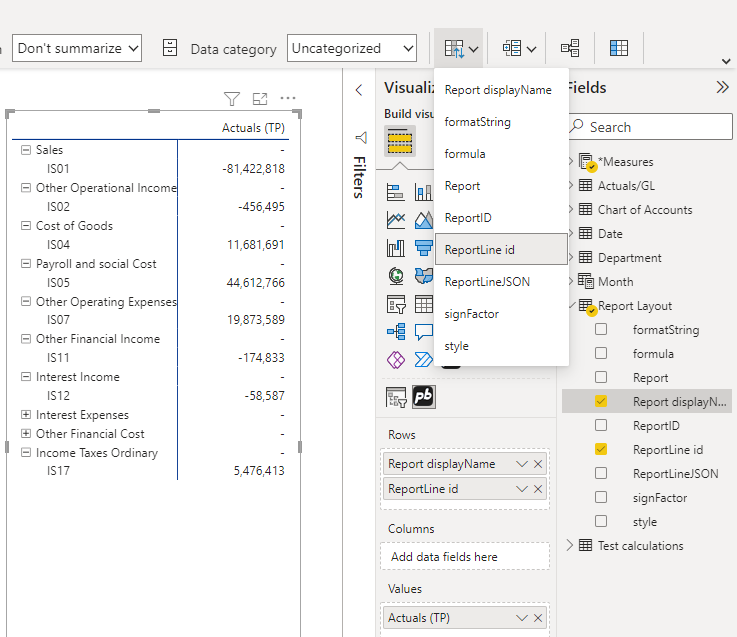Screen dimensions: 737x637
Task: Open the Sort by column dropdown
Action: pyautogui.click(x=461, y=48)
